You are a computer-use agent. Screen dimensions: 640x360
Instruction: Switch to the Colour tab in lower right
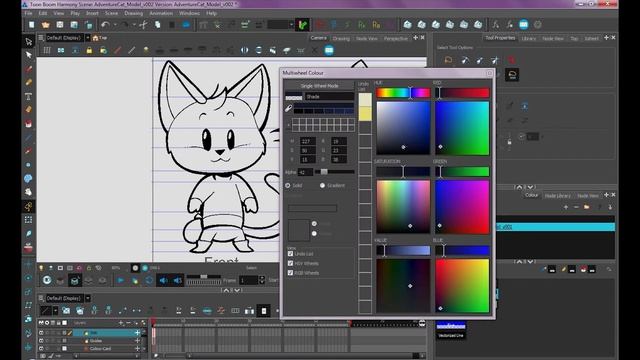(x=531, y=195)
